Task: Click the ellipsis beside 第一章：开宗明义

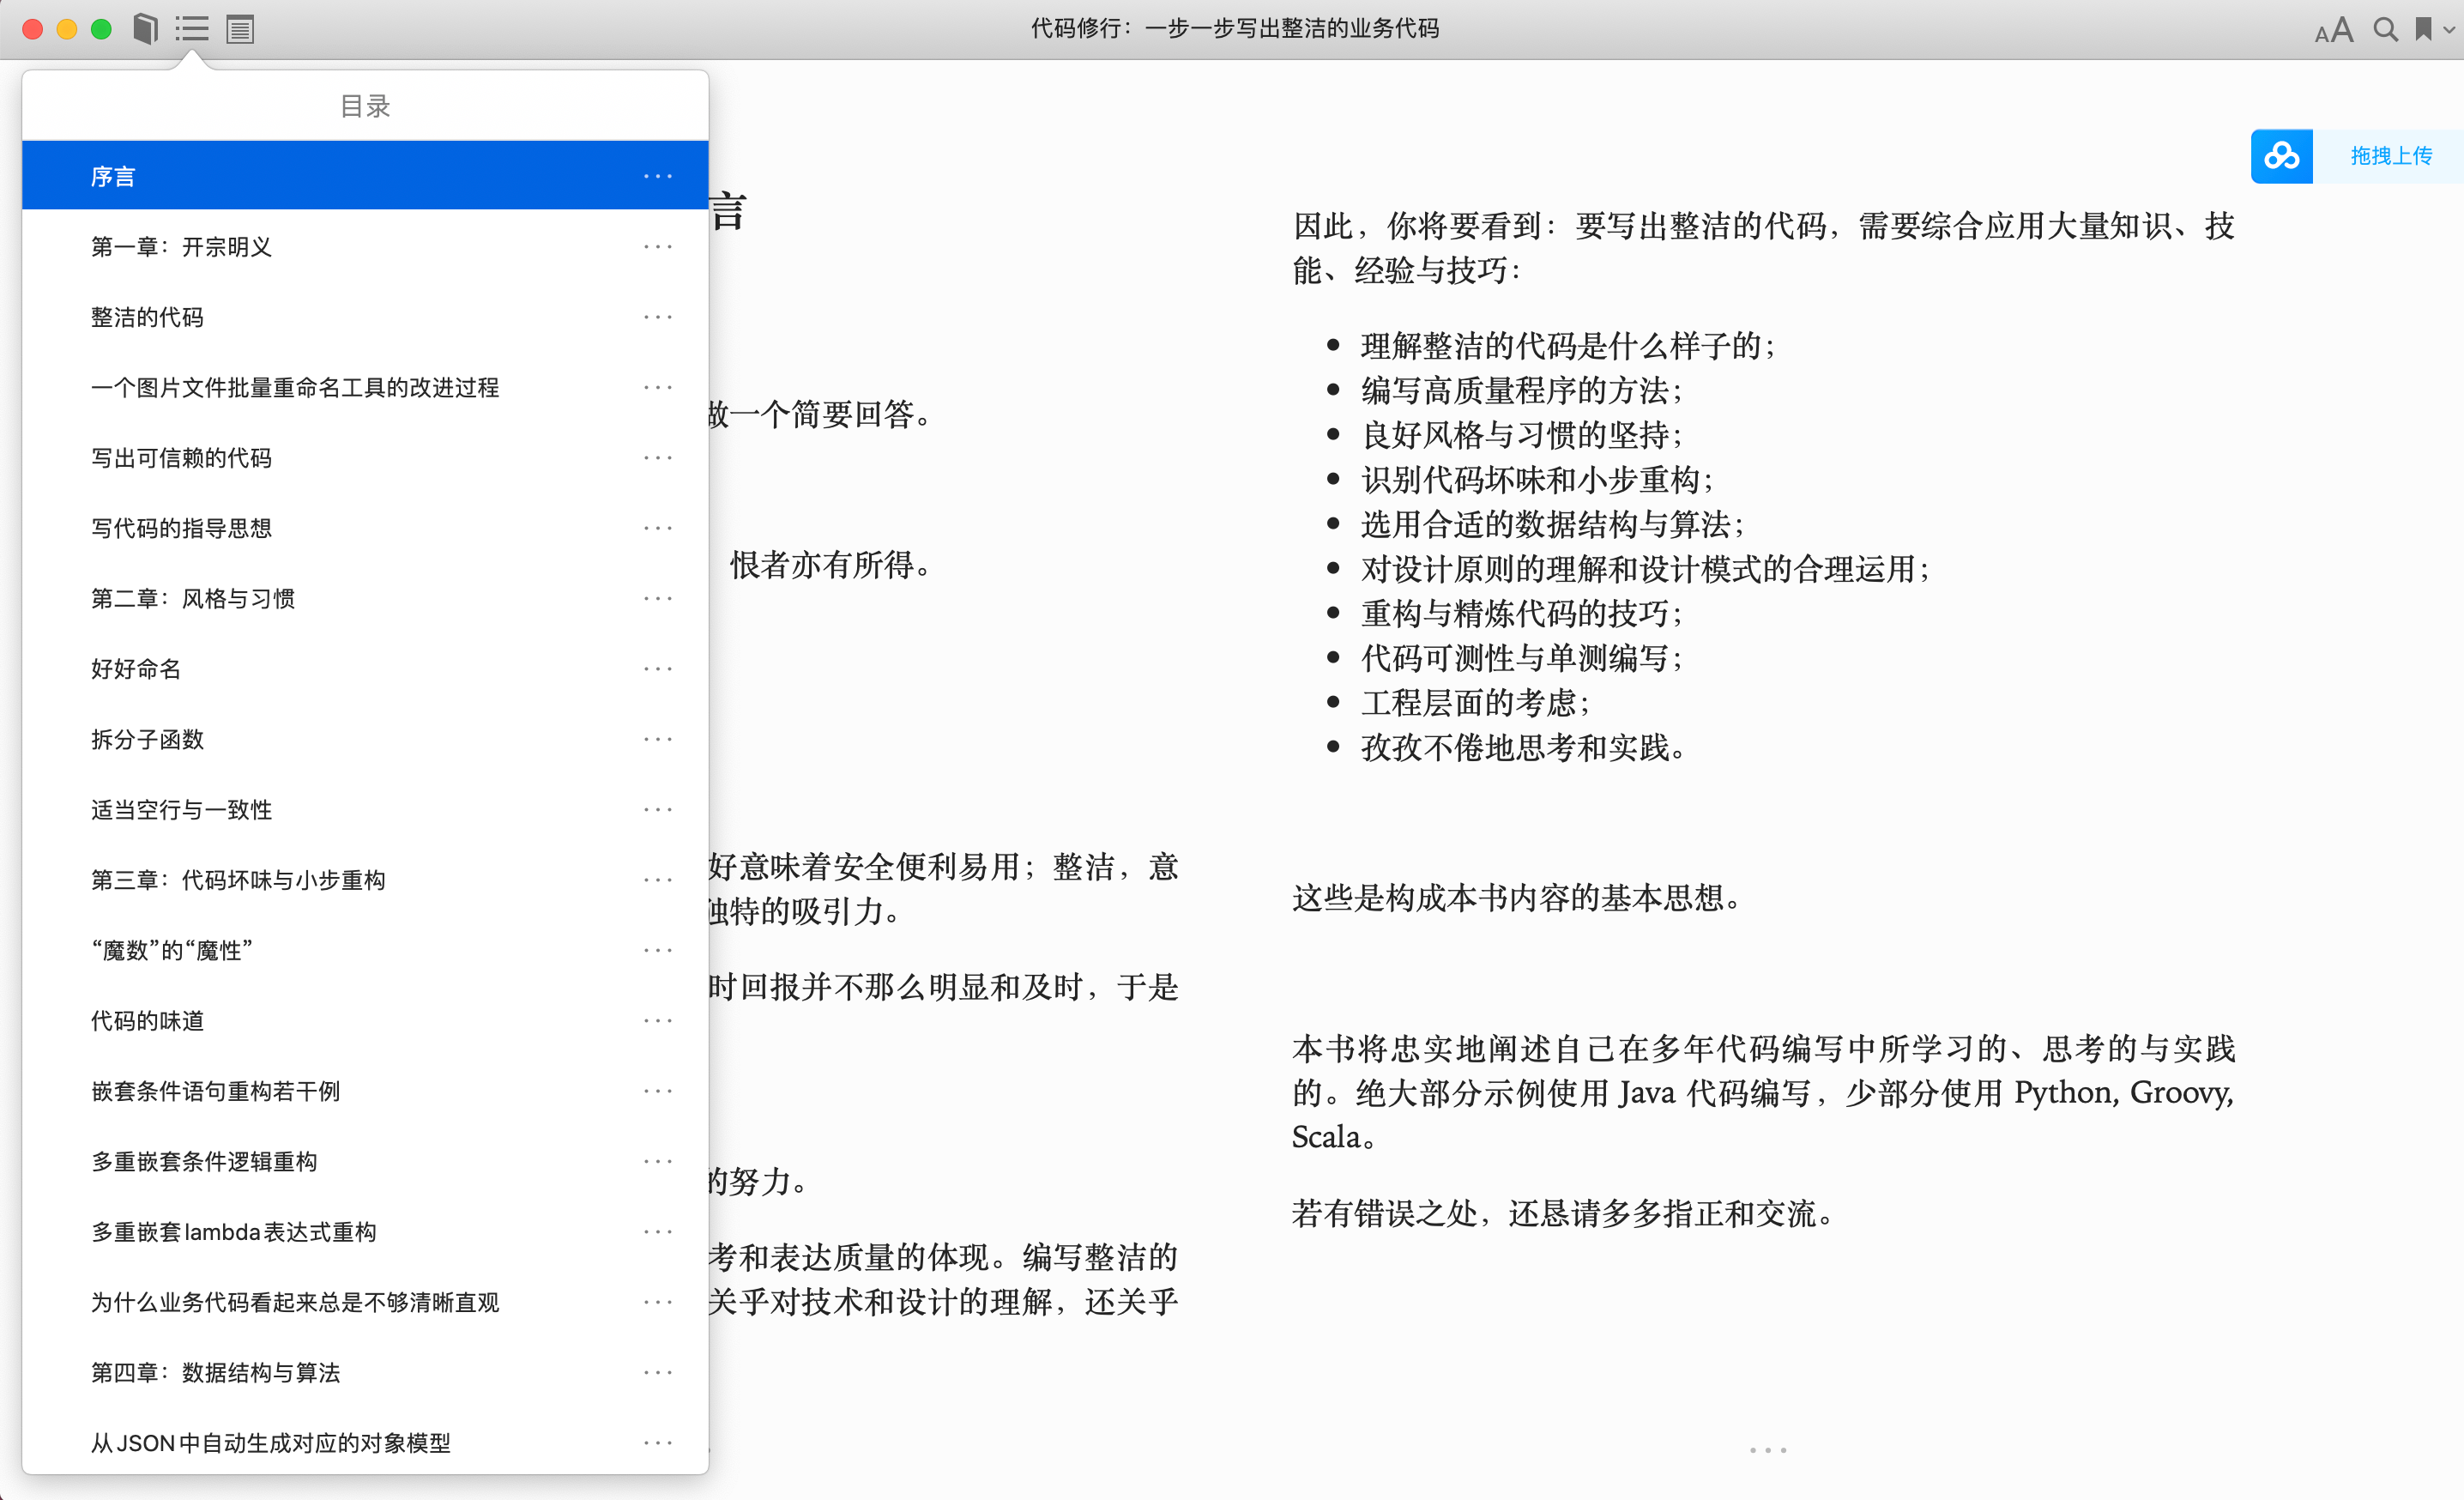Action: pyautogui.click(x=658, y=246)
